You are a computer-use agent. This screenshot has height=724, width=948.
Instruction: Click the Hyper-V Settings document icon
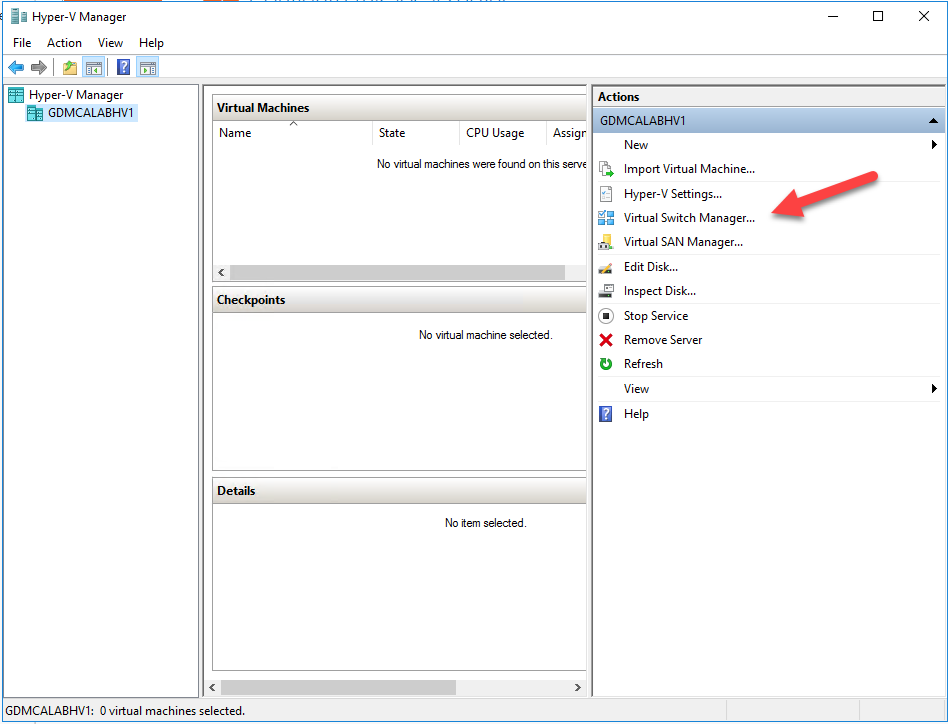[606, 194]
